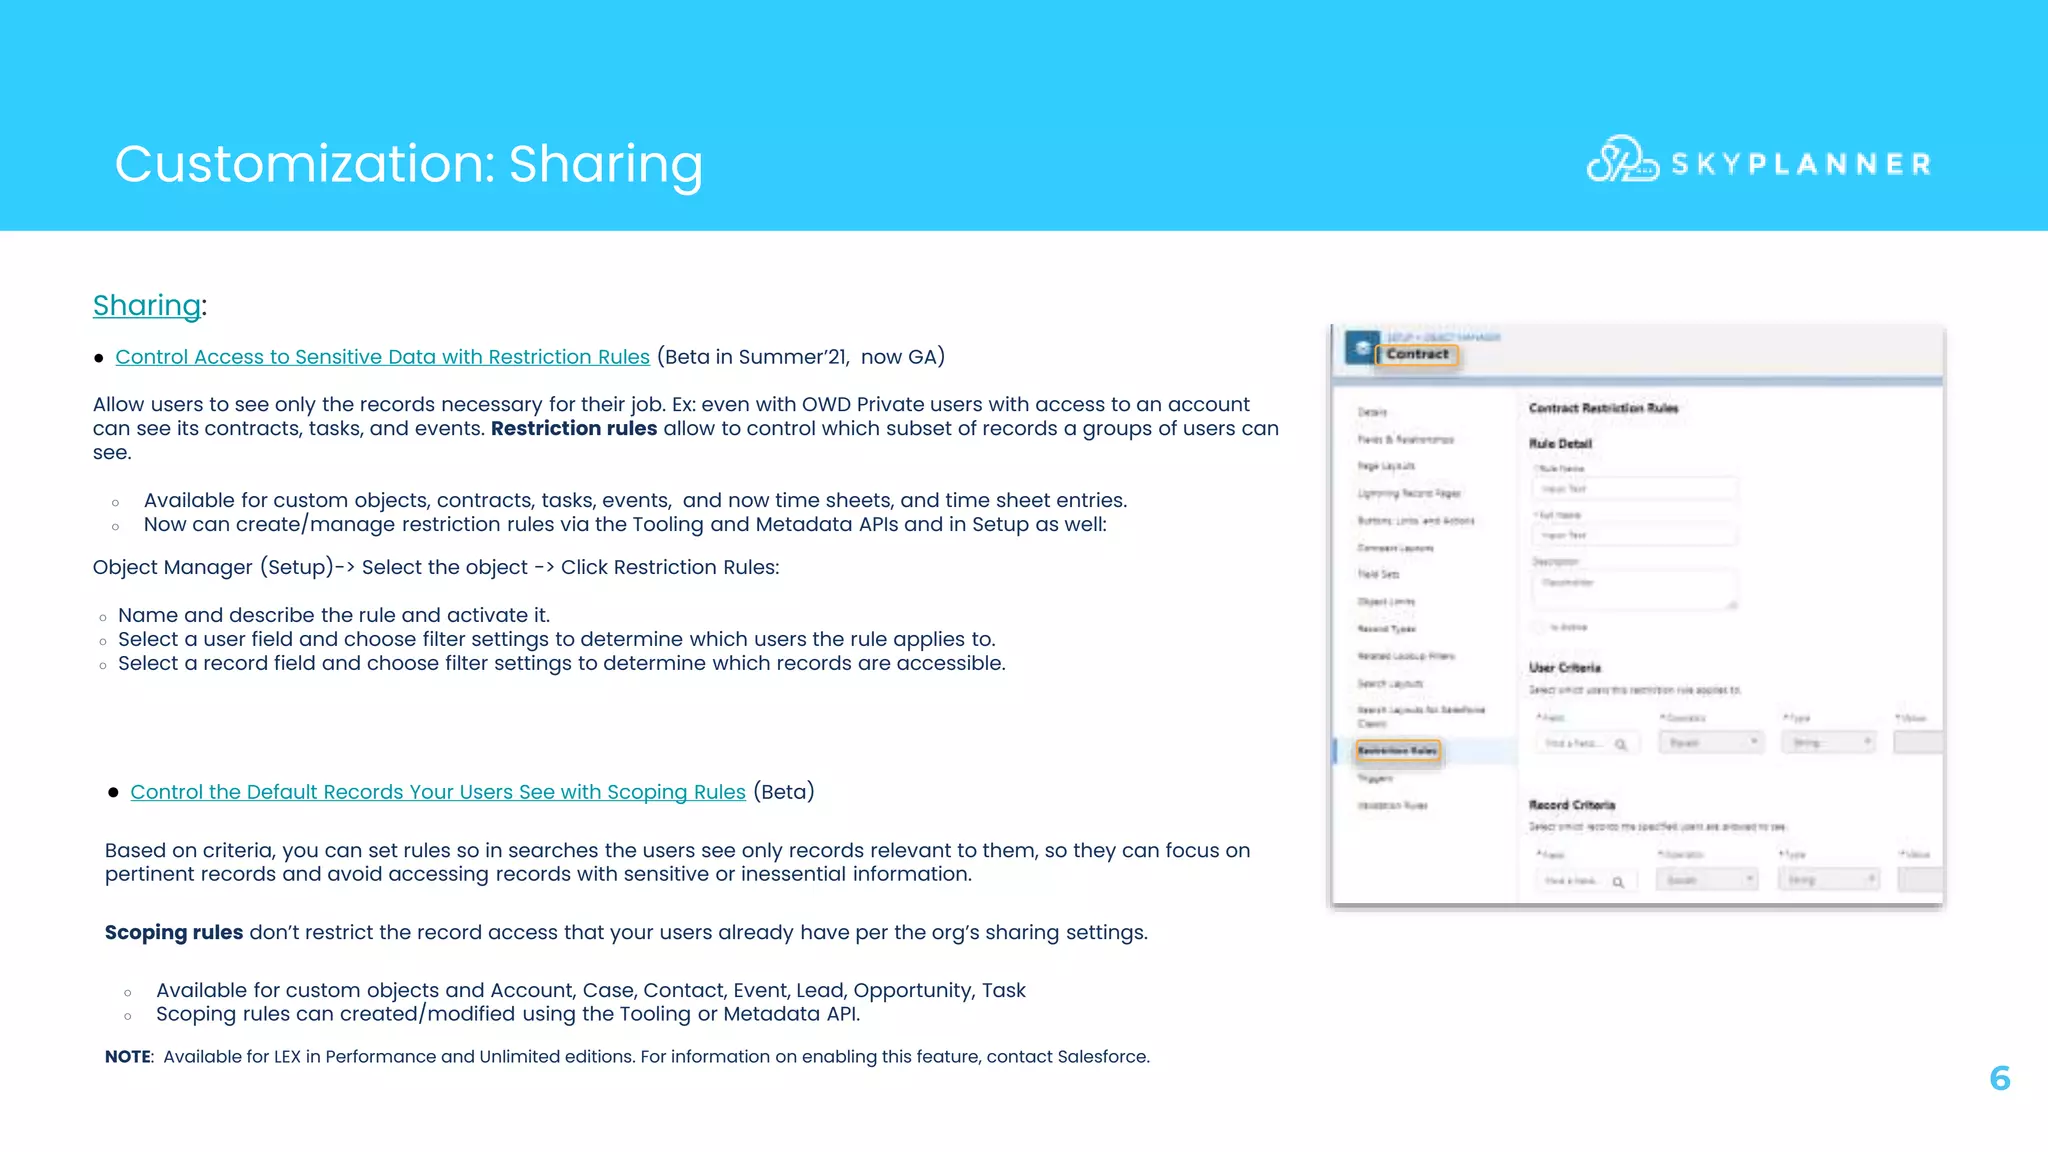Select Lightning Record Pages in the sidebar

point(1408,493)
